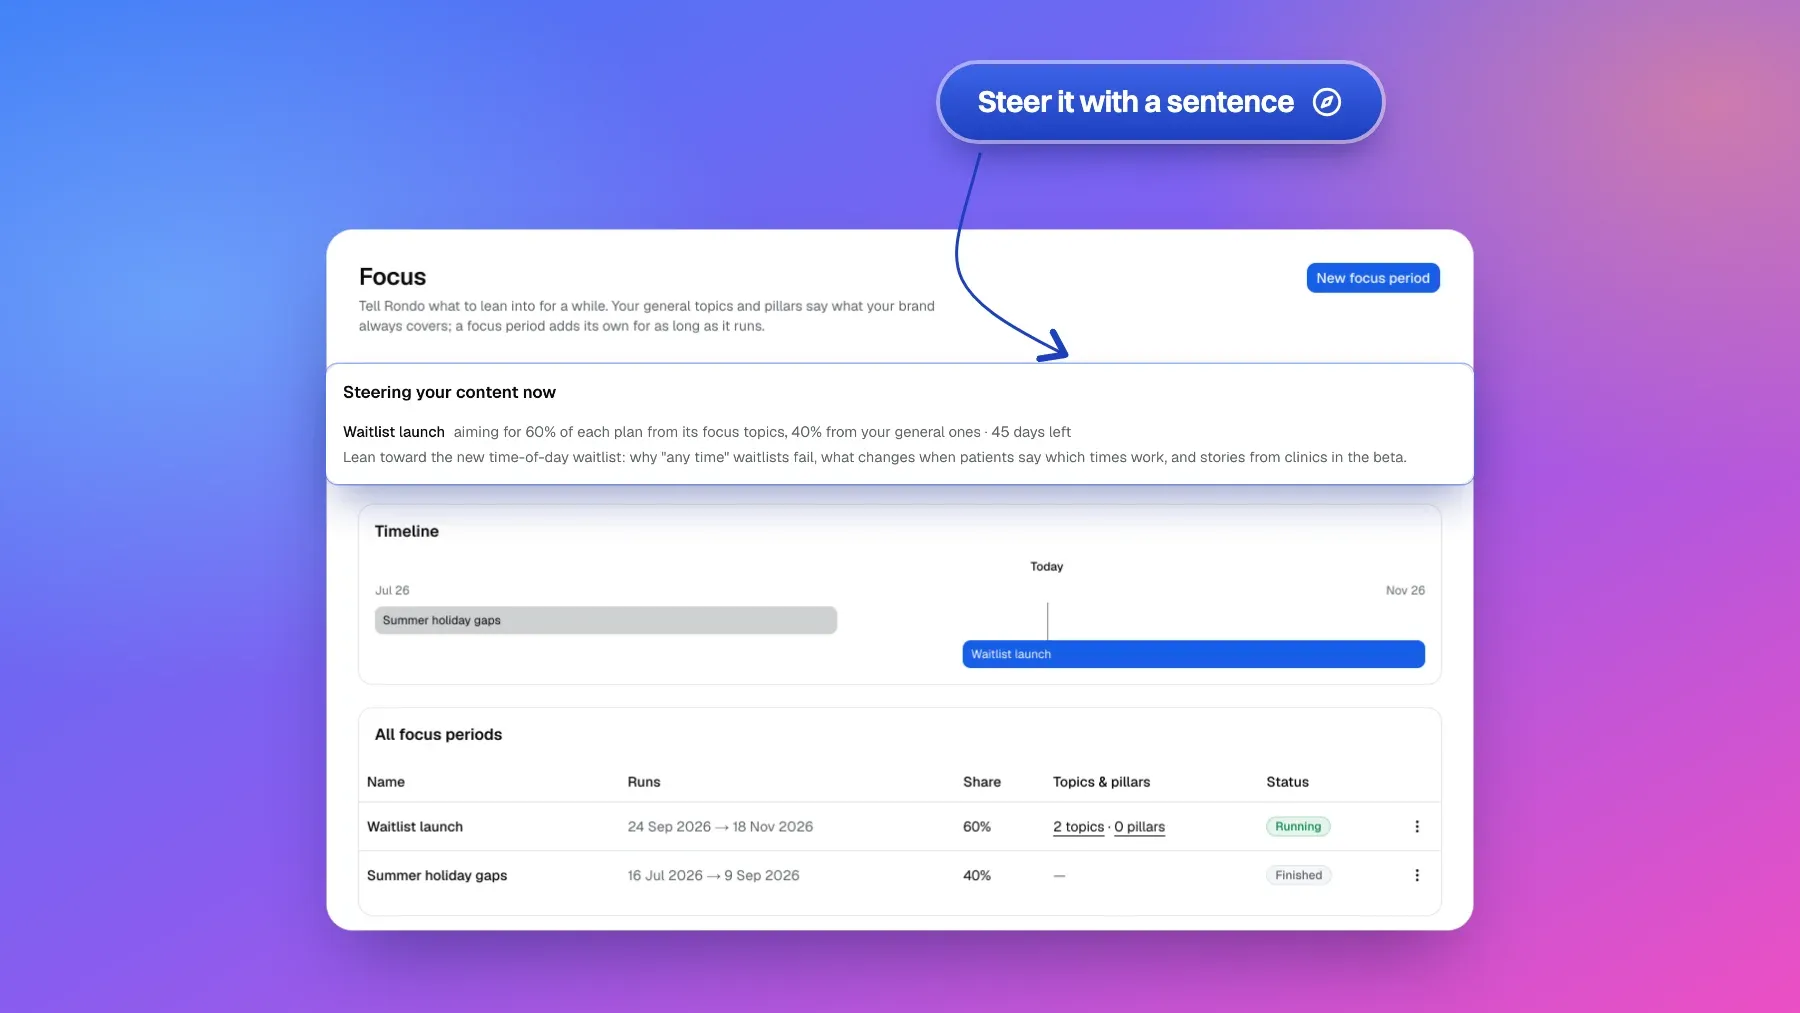This screenshot has width=1800, height=1013.
Task: Click the 40% share value
Action: point(977,875)
